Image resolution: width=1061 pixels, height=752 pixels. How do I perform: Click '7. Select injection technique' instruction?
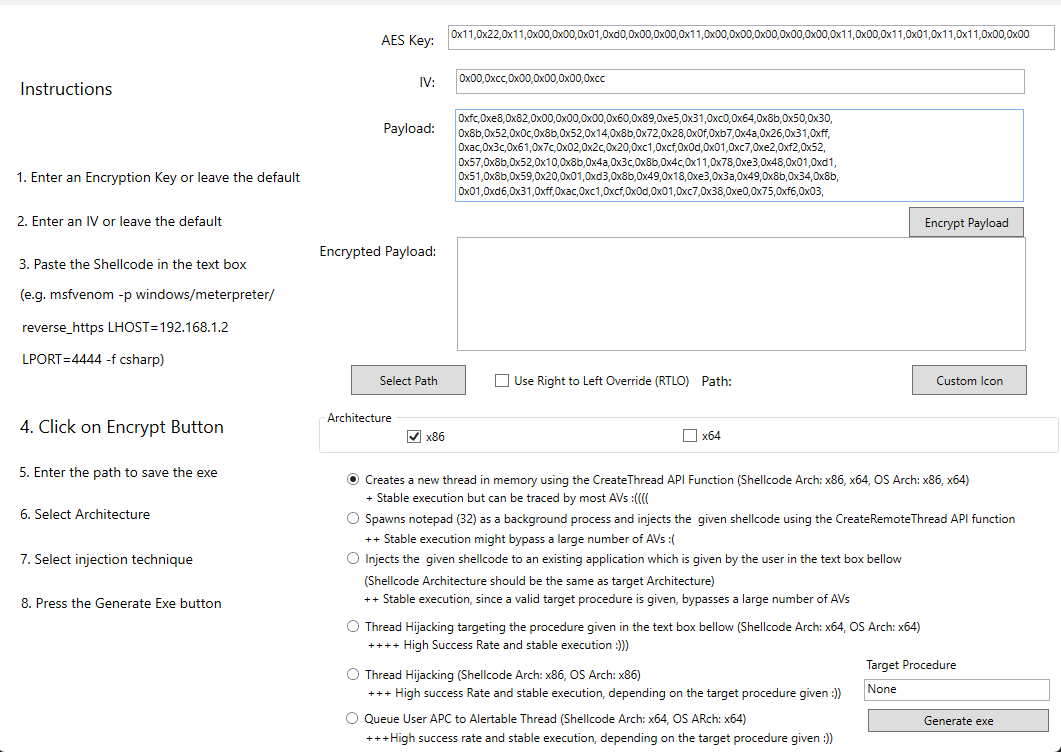[107, 559]
